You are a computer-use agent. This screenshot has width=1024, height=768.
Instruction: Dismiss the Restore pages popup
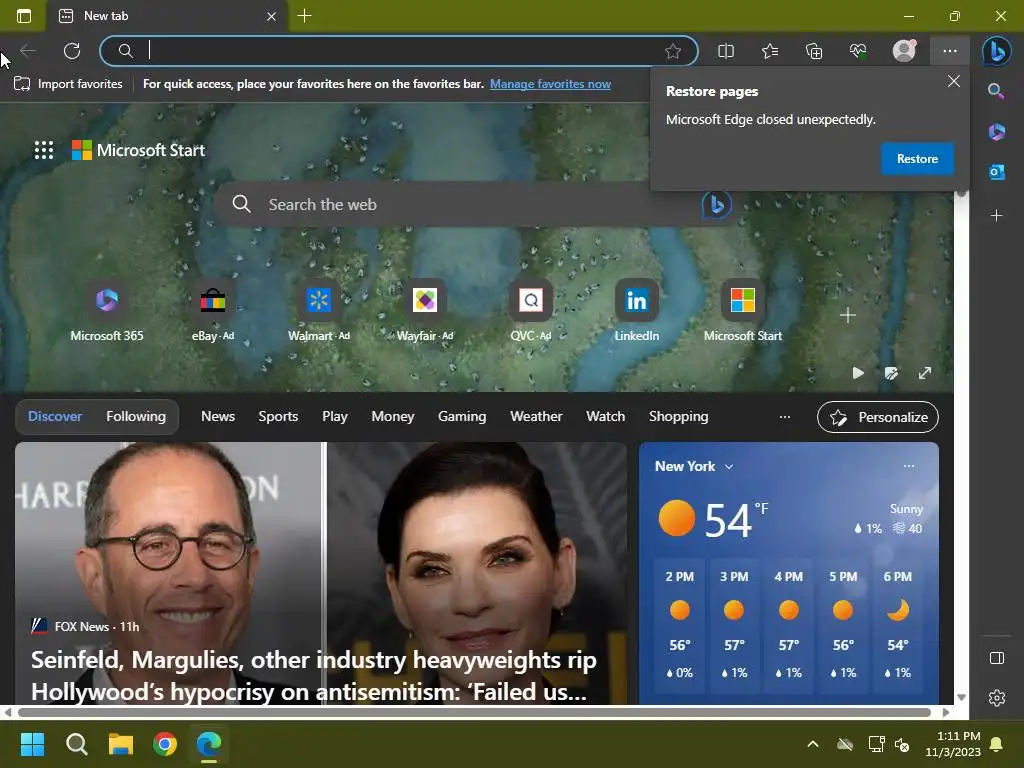click(x=953, y=81)
